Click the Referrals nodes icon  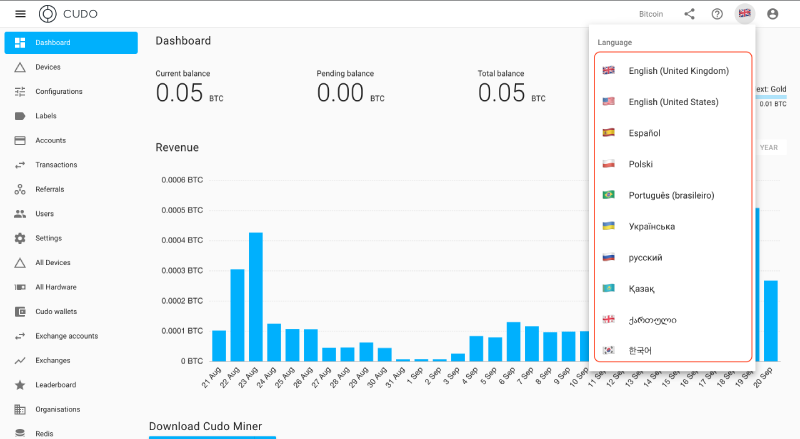click(20, 189)
